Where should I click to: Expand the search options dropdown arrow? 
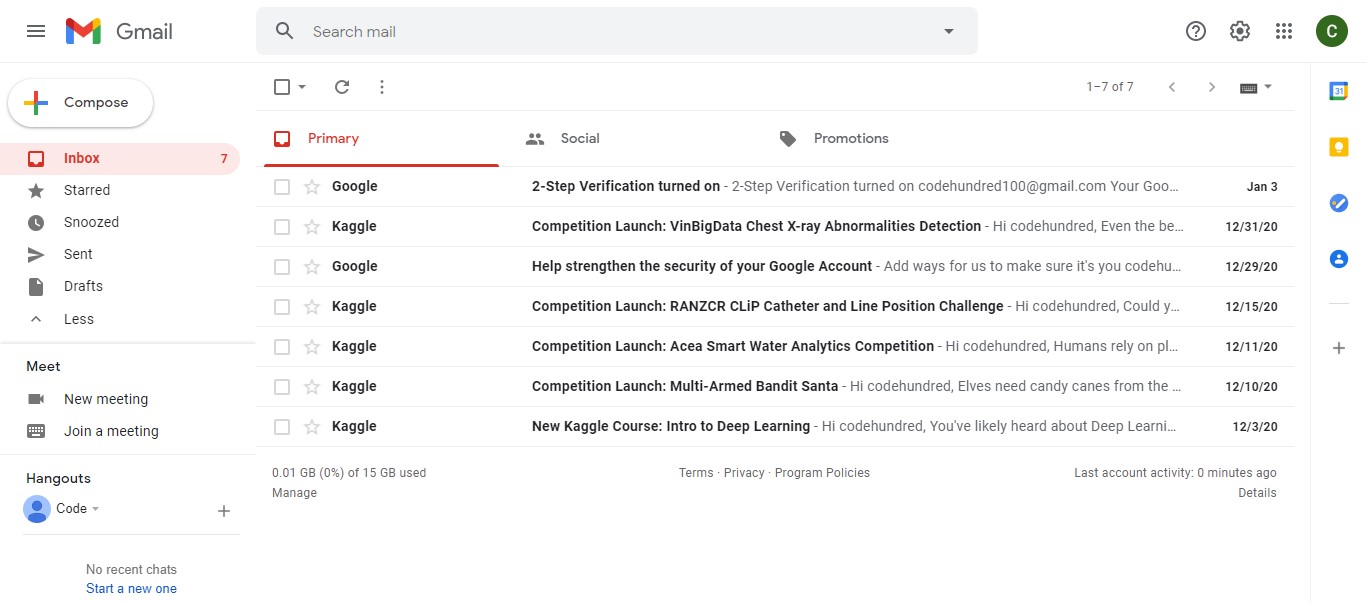click(949, 31)
